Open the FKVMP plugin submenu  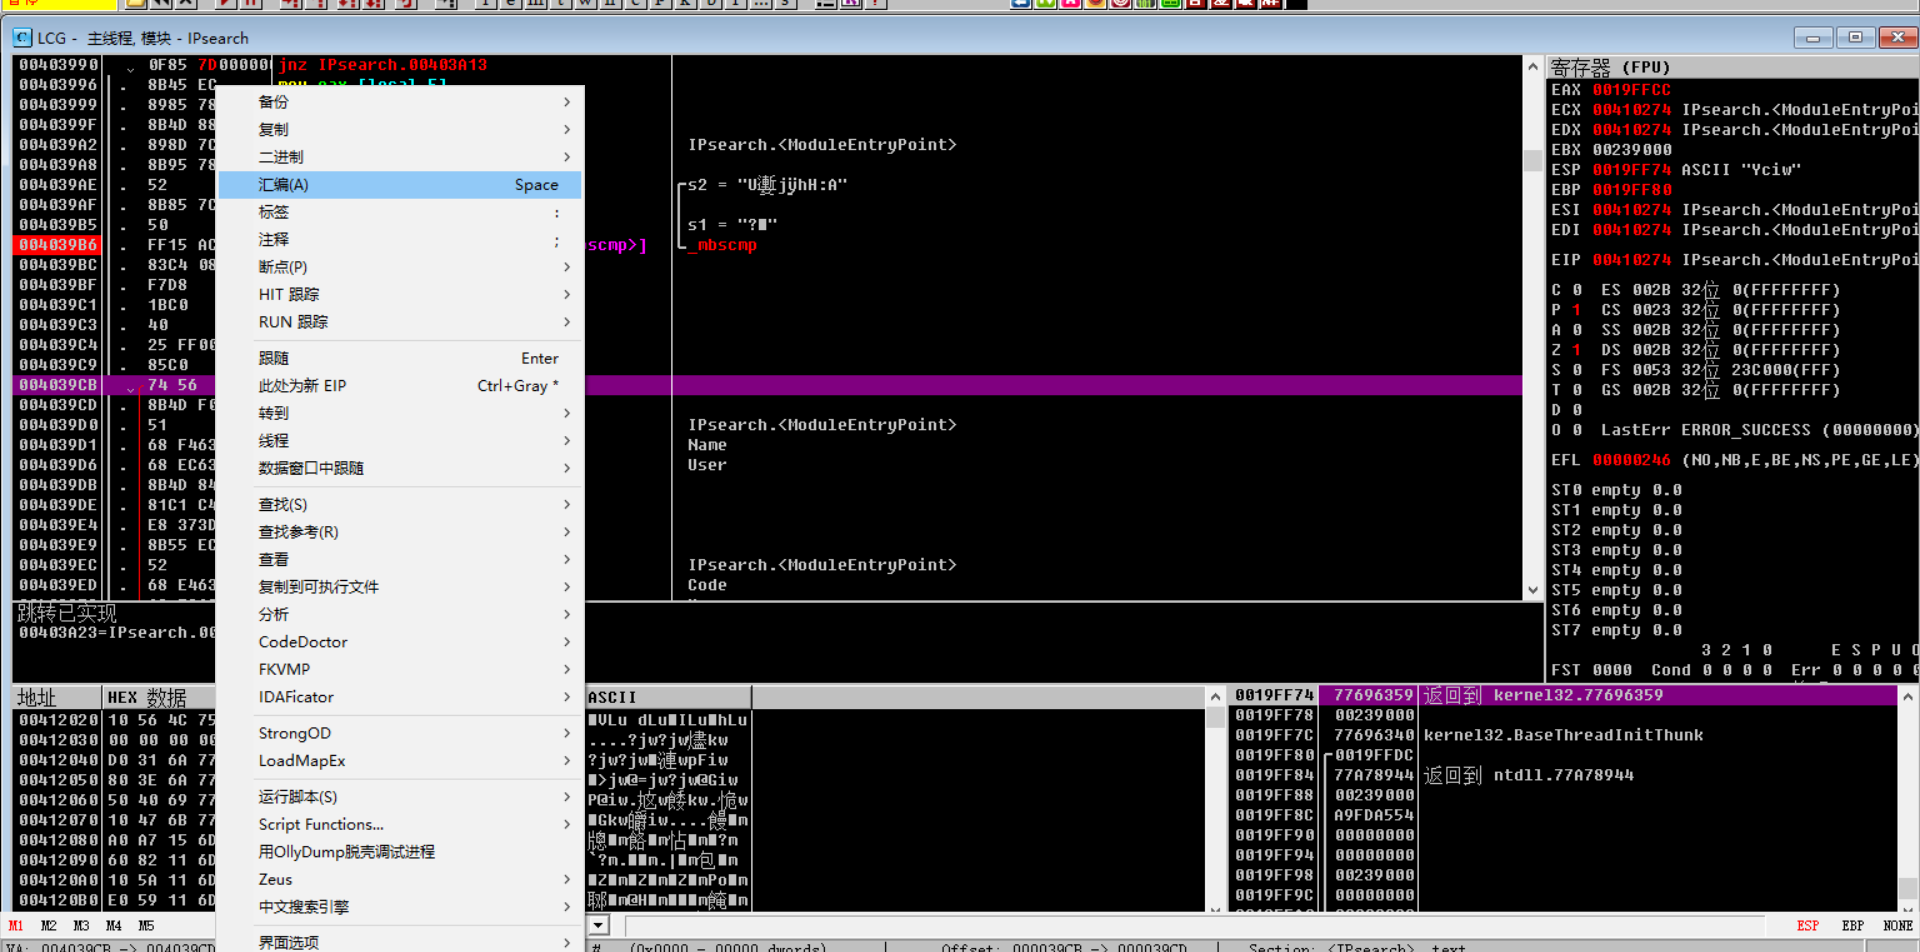[x=400, y=669]
